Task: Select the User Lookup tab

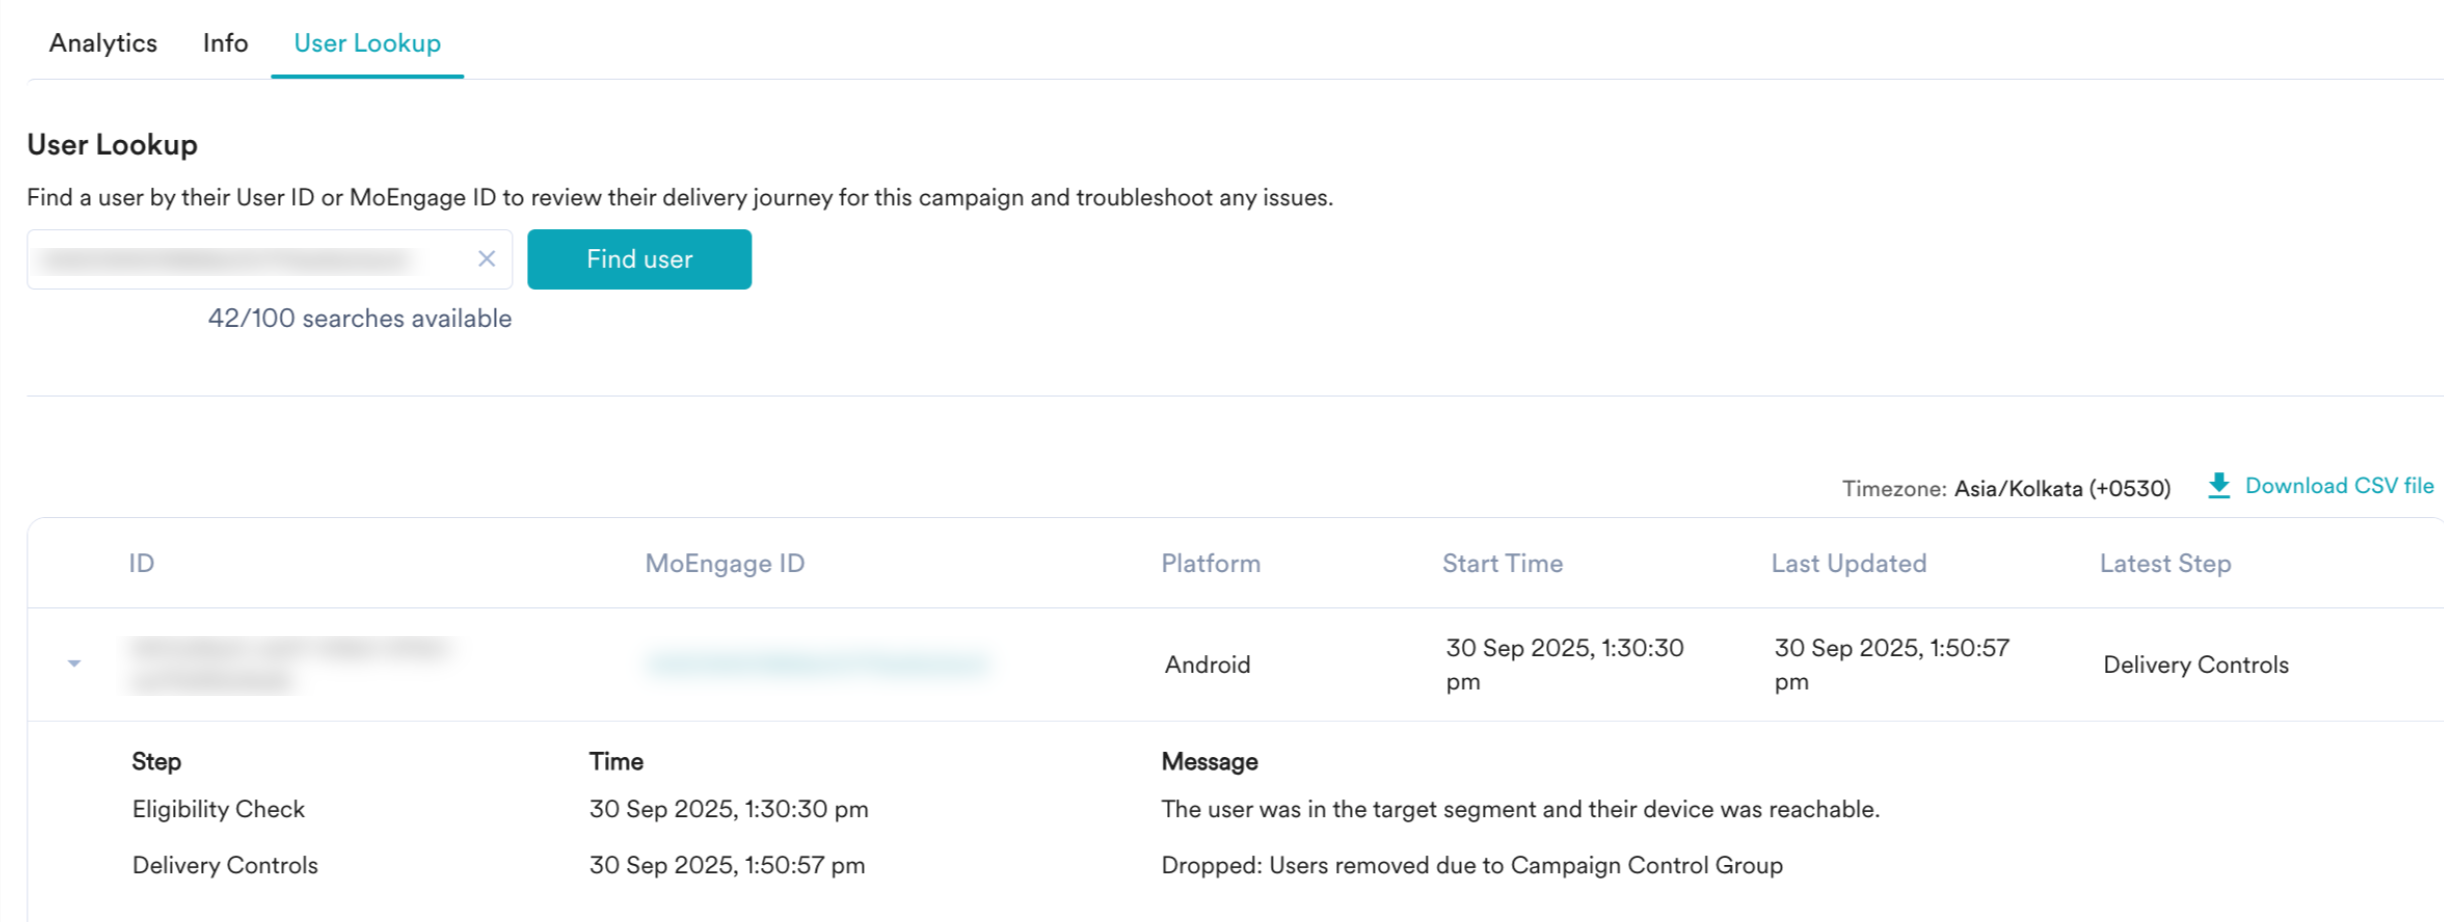Action: [367, 43]
